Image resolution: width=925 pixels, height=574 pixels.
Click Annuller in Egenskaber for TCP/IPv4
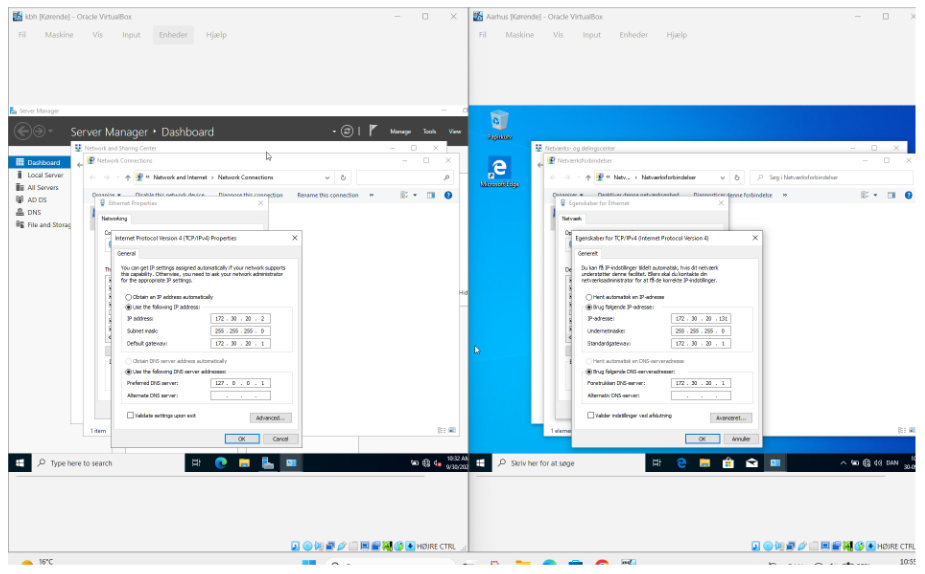[741, 439]
